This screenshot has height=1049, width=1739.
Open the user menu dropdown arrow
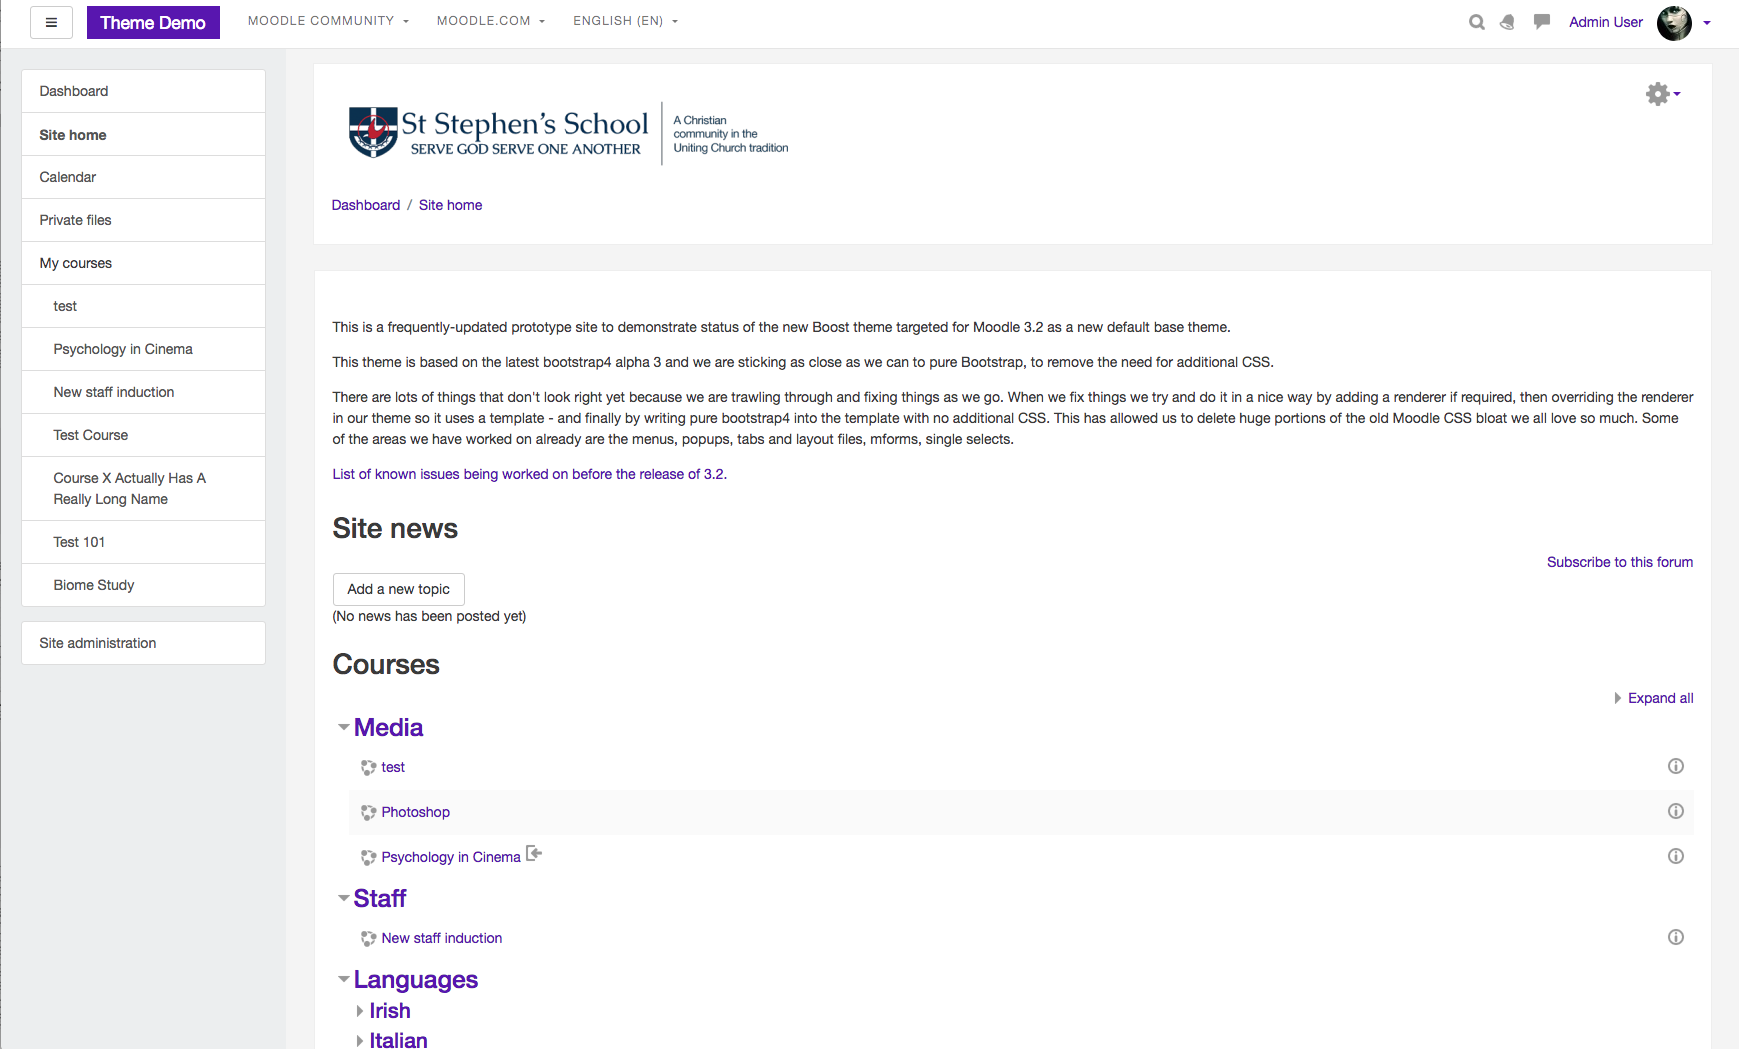(x=1707, y=23)
